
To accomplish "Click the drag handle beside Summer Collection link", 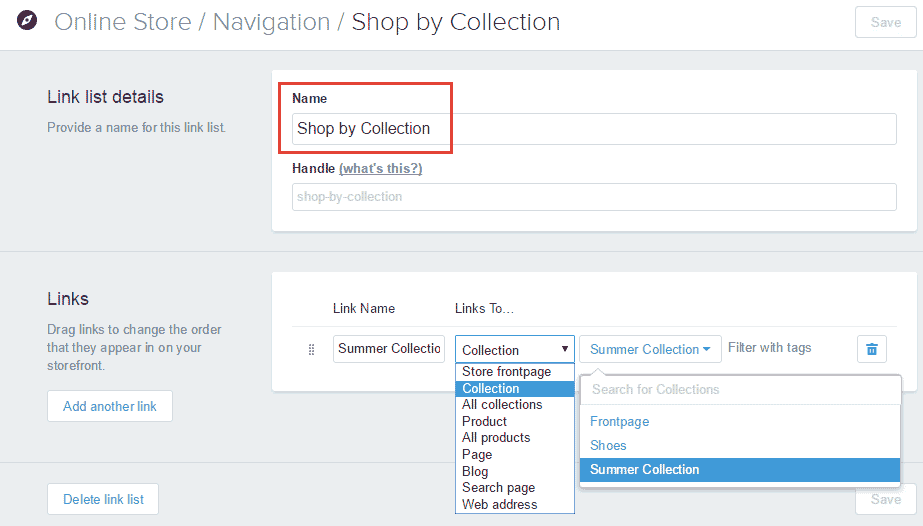I will click(x=311, y=349).
